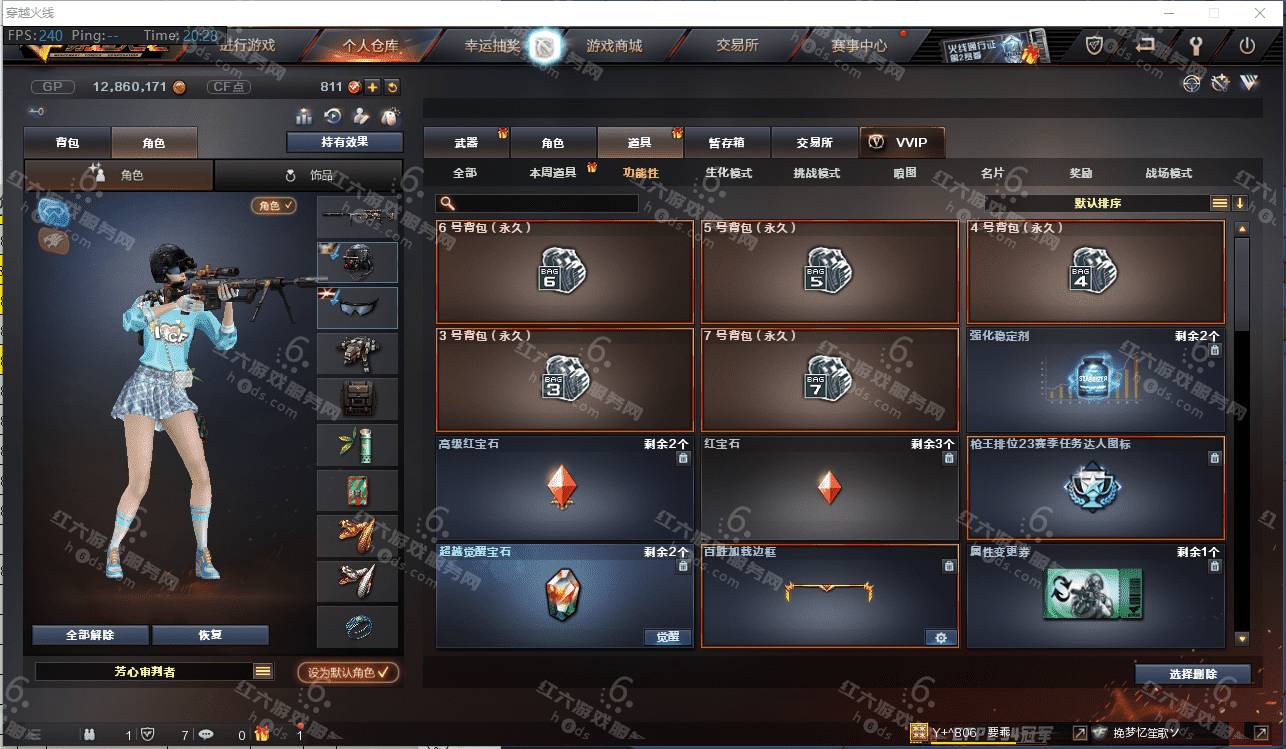Click the item list vertical scrollbar
This screenshot has width=1286, height=749.
[x=1242, y=433]
